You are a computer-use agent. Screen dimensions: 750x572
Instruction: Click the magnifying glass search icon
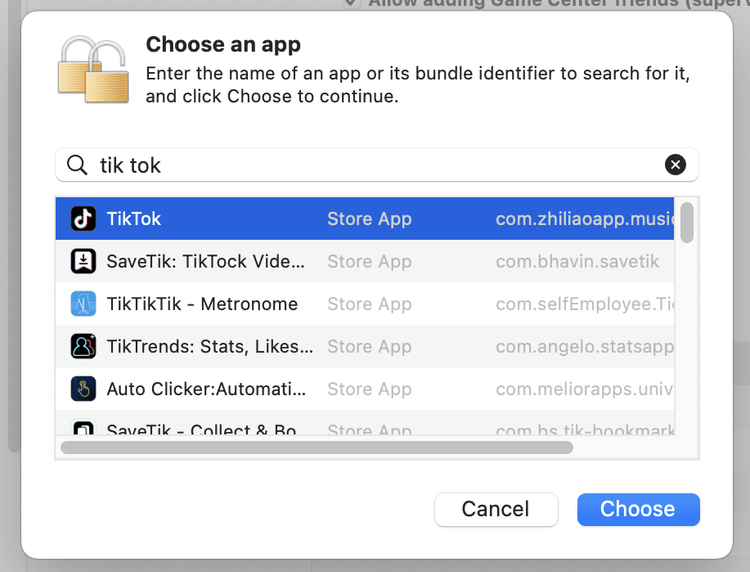77,165
